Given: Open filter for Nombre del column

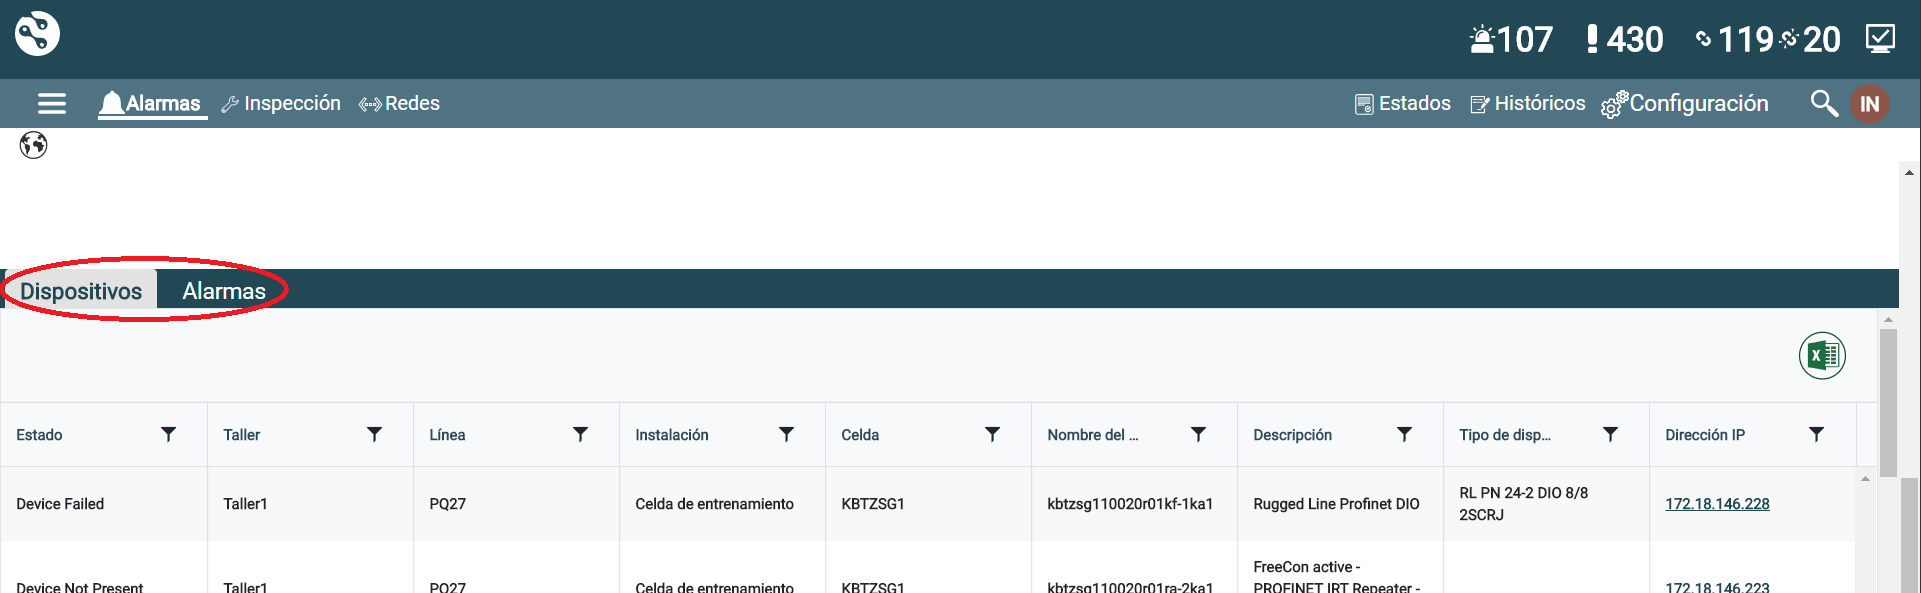Looking at the screenshot, I should click(1199, 434).
